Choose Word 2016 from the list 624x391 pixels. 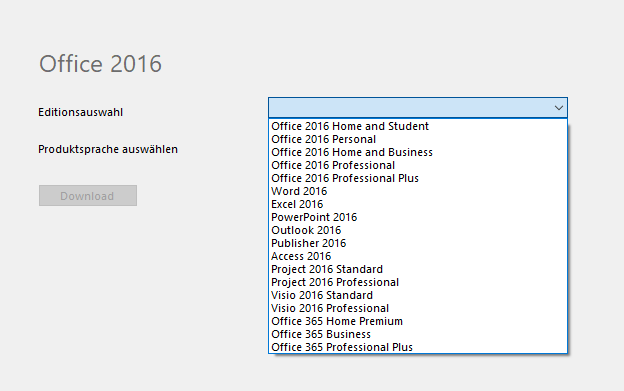418,191
